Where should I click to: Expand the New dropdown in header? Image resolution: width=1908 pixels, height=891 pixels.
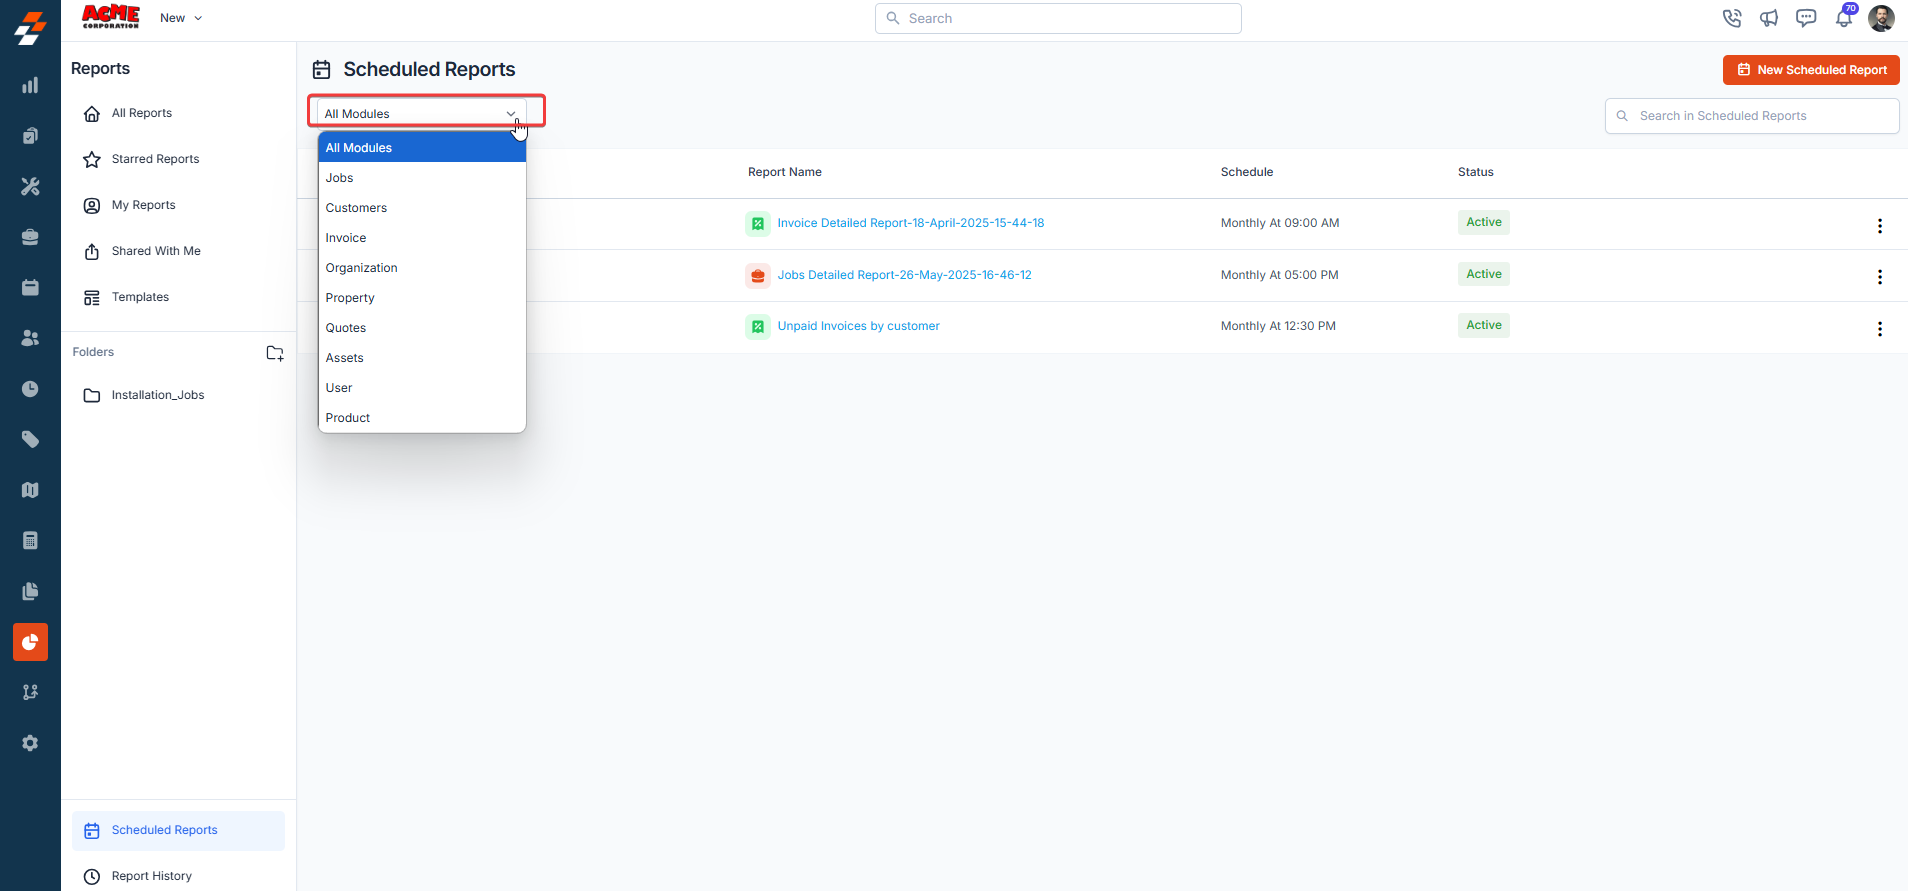click(181, 18)
